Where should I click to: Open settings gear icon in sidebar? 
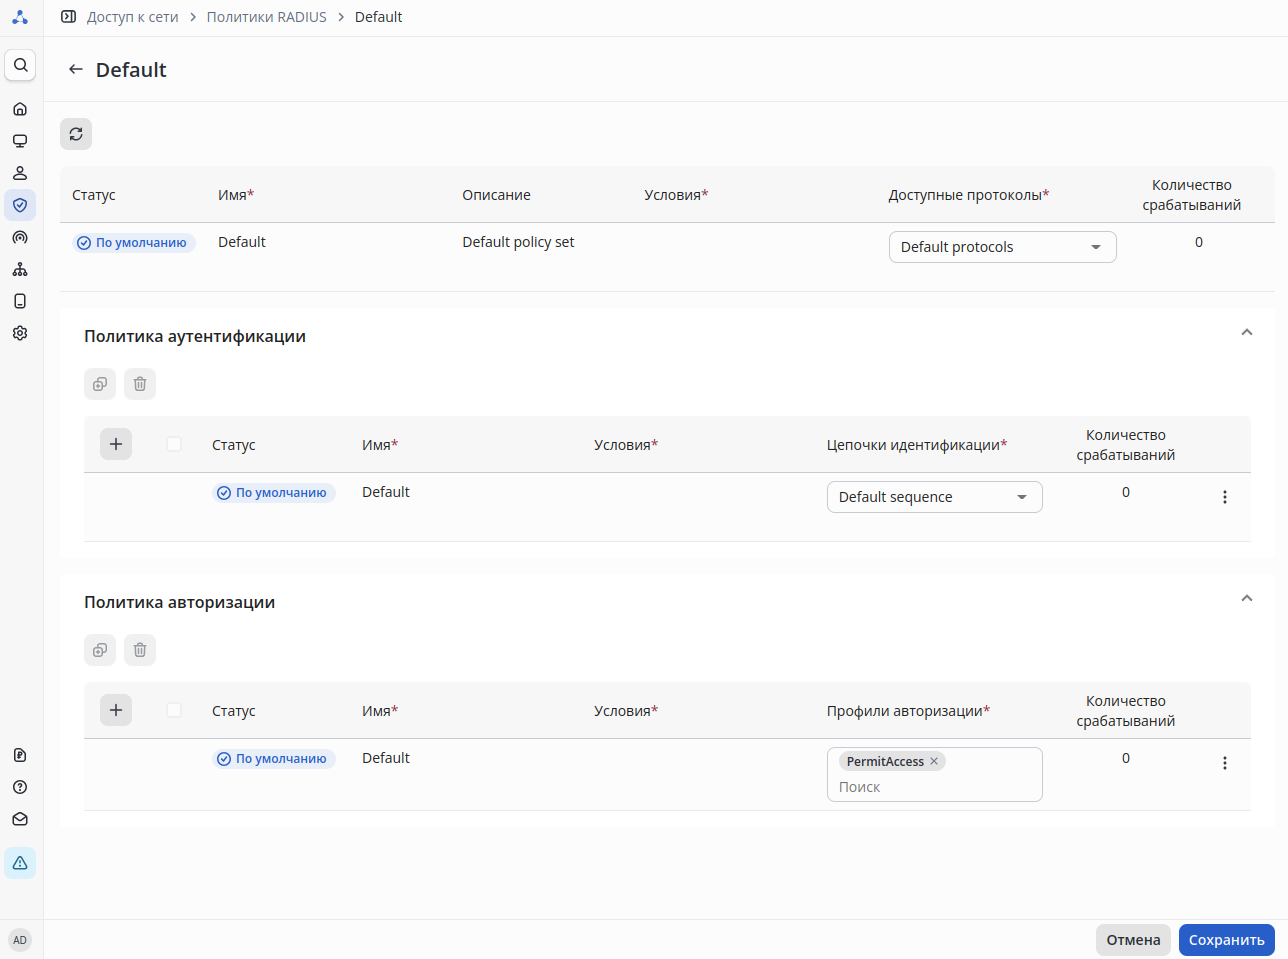tap(20, 333)
